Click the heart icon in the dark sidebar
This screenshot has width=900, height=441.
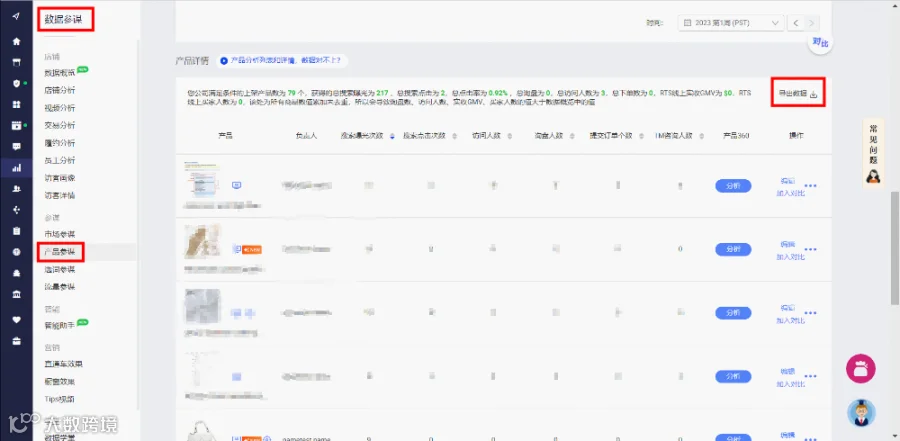[x=17, y=320]
